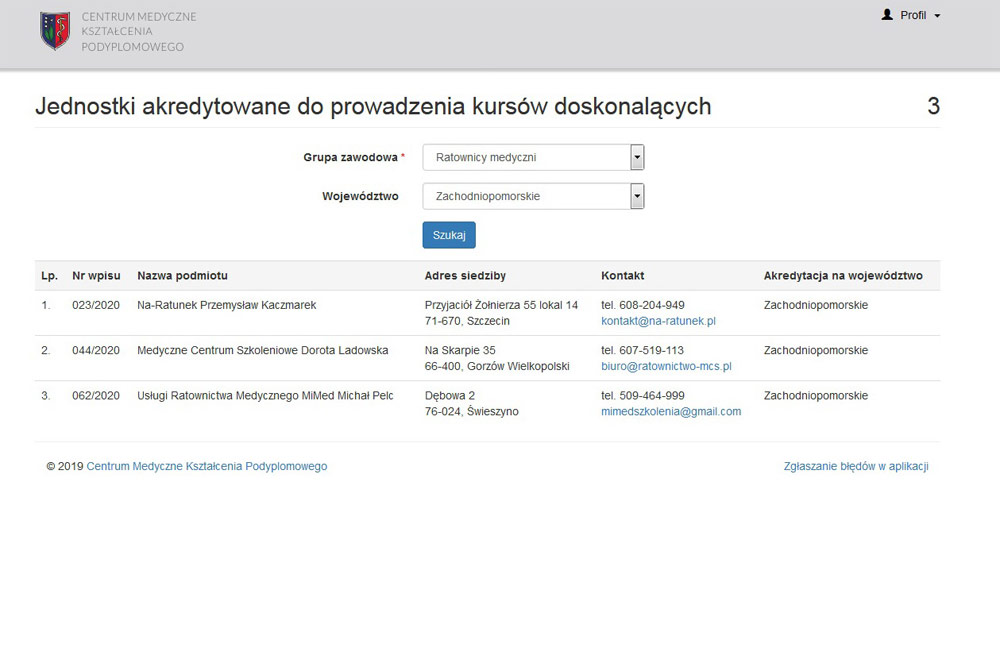
Task: Follow the Centrum Medyczne Kształcenia Podyplomowego footer link
Action: 206,466
